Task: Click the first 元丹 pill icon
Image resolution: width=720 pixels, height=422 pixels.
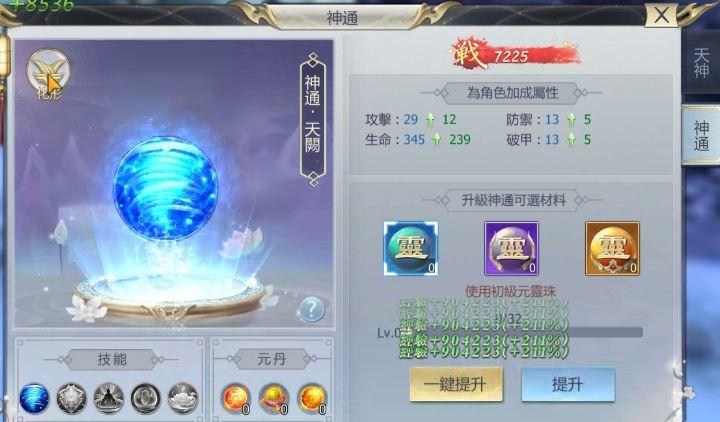Action: 236,399
